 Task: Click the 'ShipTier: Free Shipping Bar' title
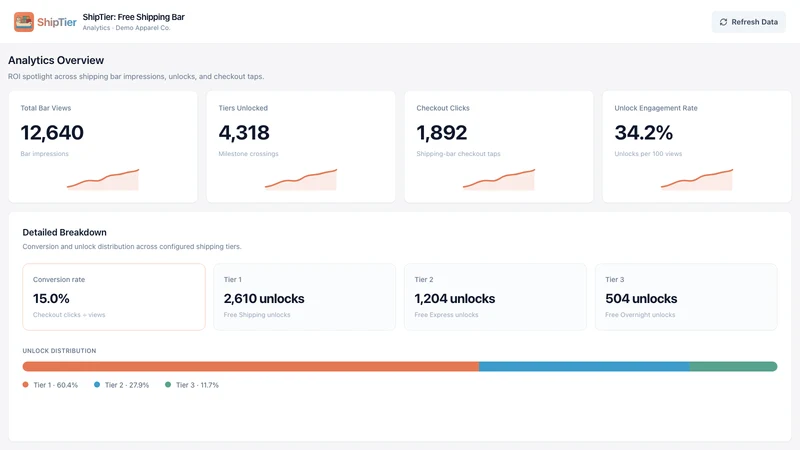pyautogui.click(x=134, y=17)
